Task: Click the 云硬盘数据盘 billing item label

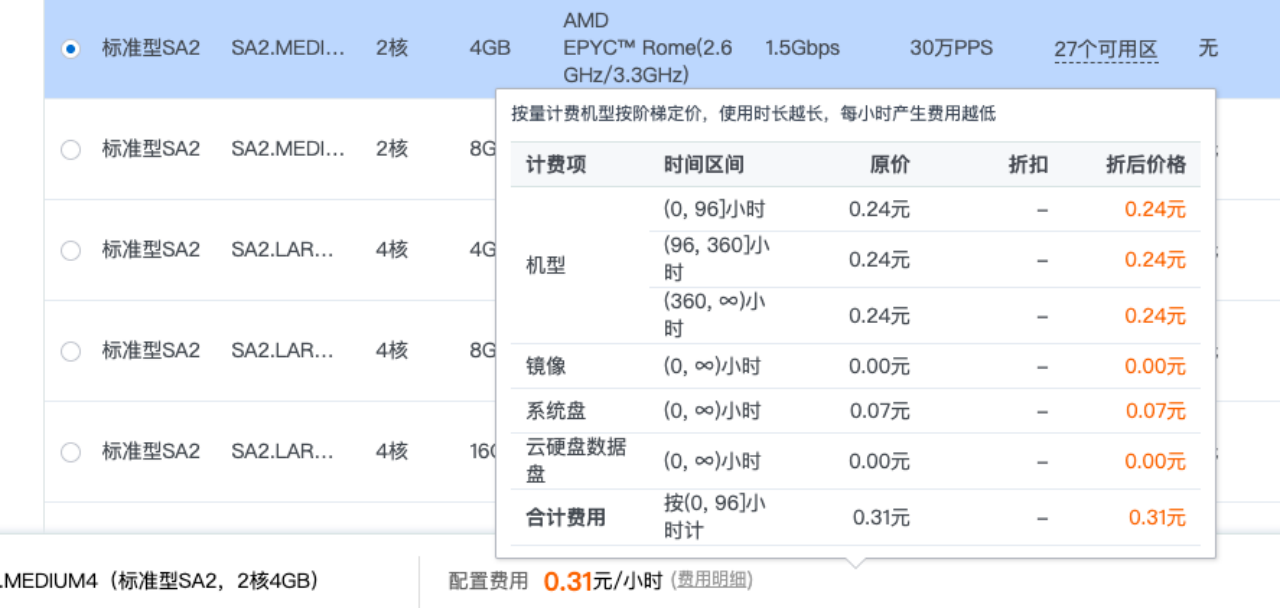Action: click(x=576, y=460)
